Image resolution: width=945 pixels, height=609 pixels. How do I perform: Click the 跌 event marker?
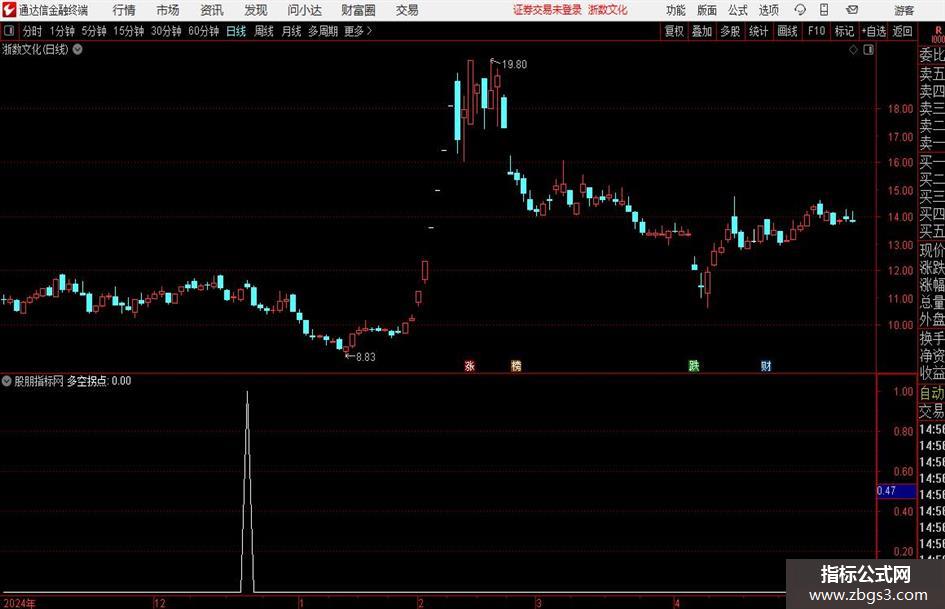694,365
